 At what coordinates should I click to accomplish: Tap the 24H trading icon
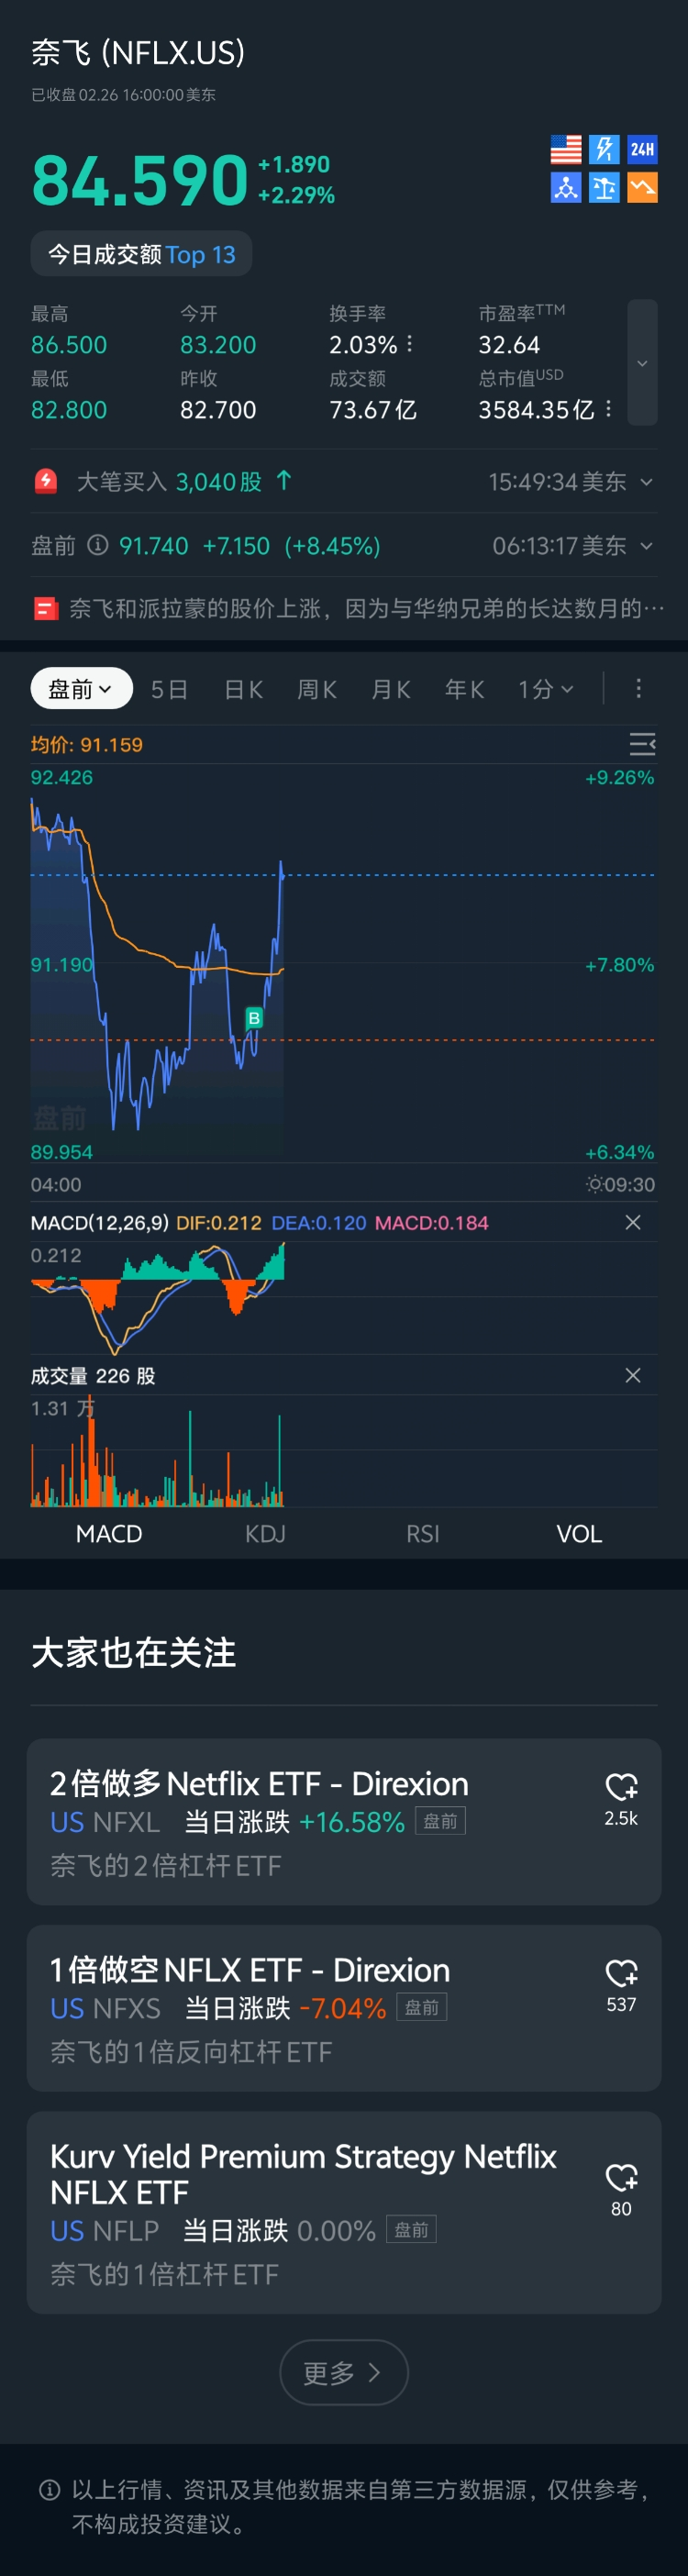tap(642, 150)
